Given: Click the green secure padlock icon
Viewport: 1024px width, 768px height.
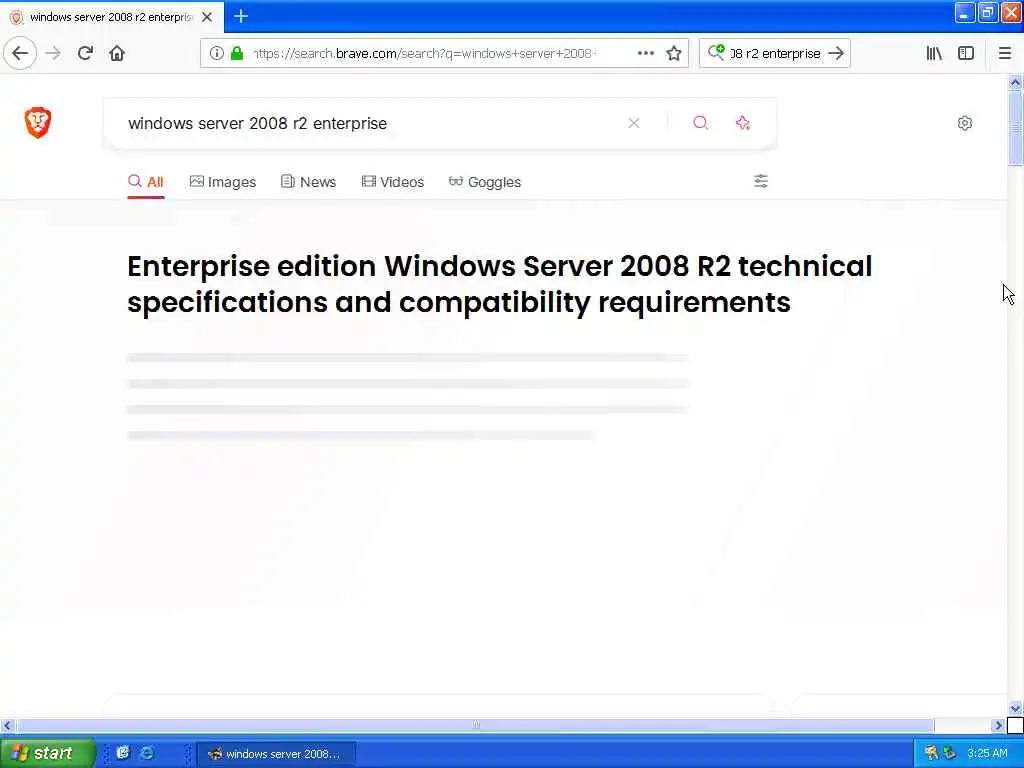Looking at the screenshot, I should [x=237, y=54].
